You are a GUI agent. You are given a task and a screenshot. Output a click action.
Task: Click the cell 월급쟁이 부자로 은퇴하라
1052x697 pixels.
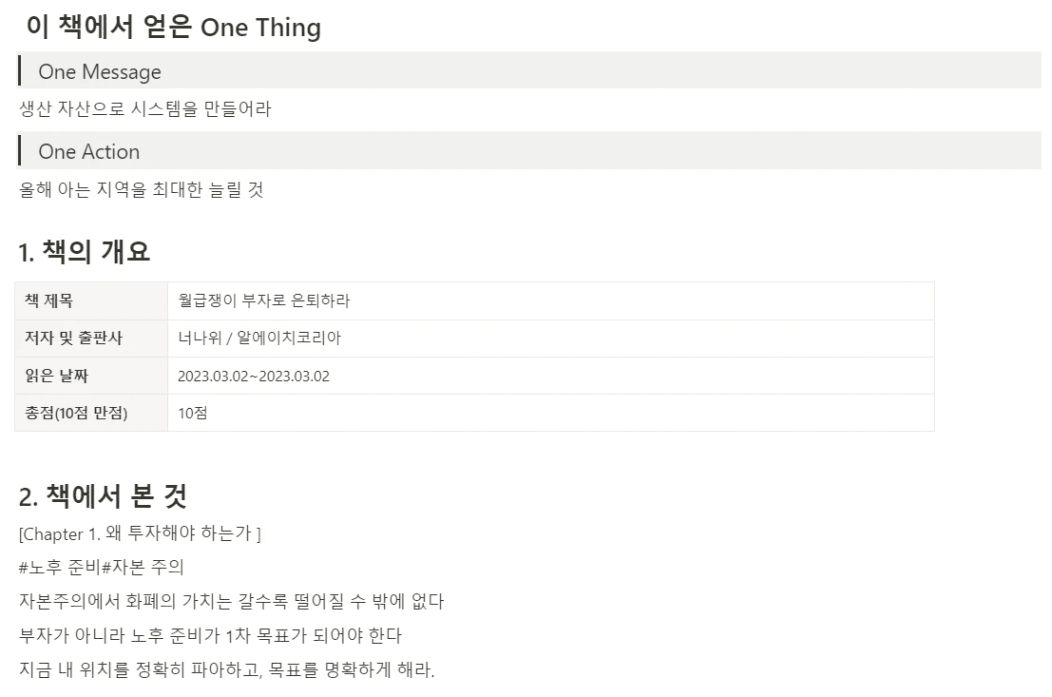[x=551, y=301]
